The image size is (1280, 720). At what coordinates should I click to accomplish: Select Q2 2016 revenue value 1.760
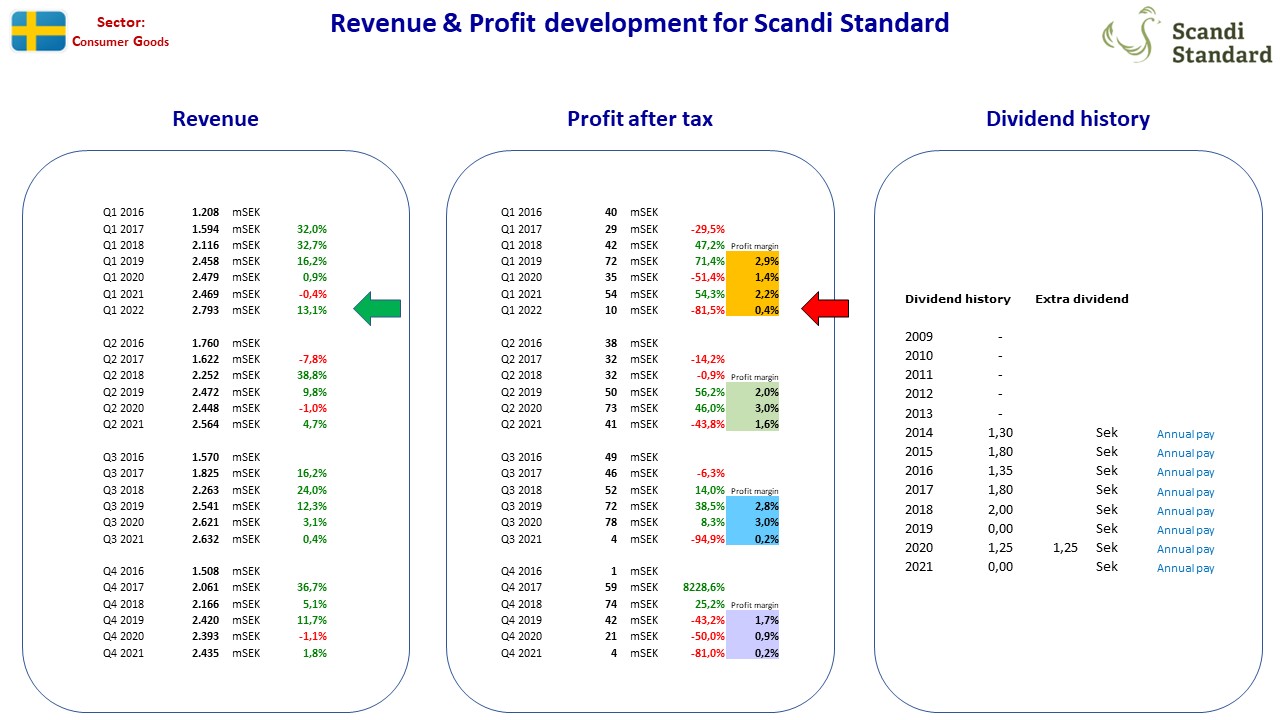coord(205,343)
